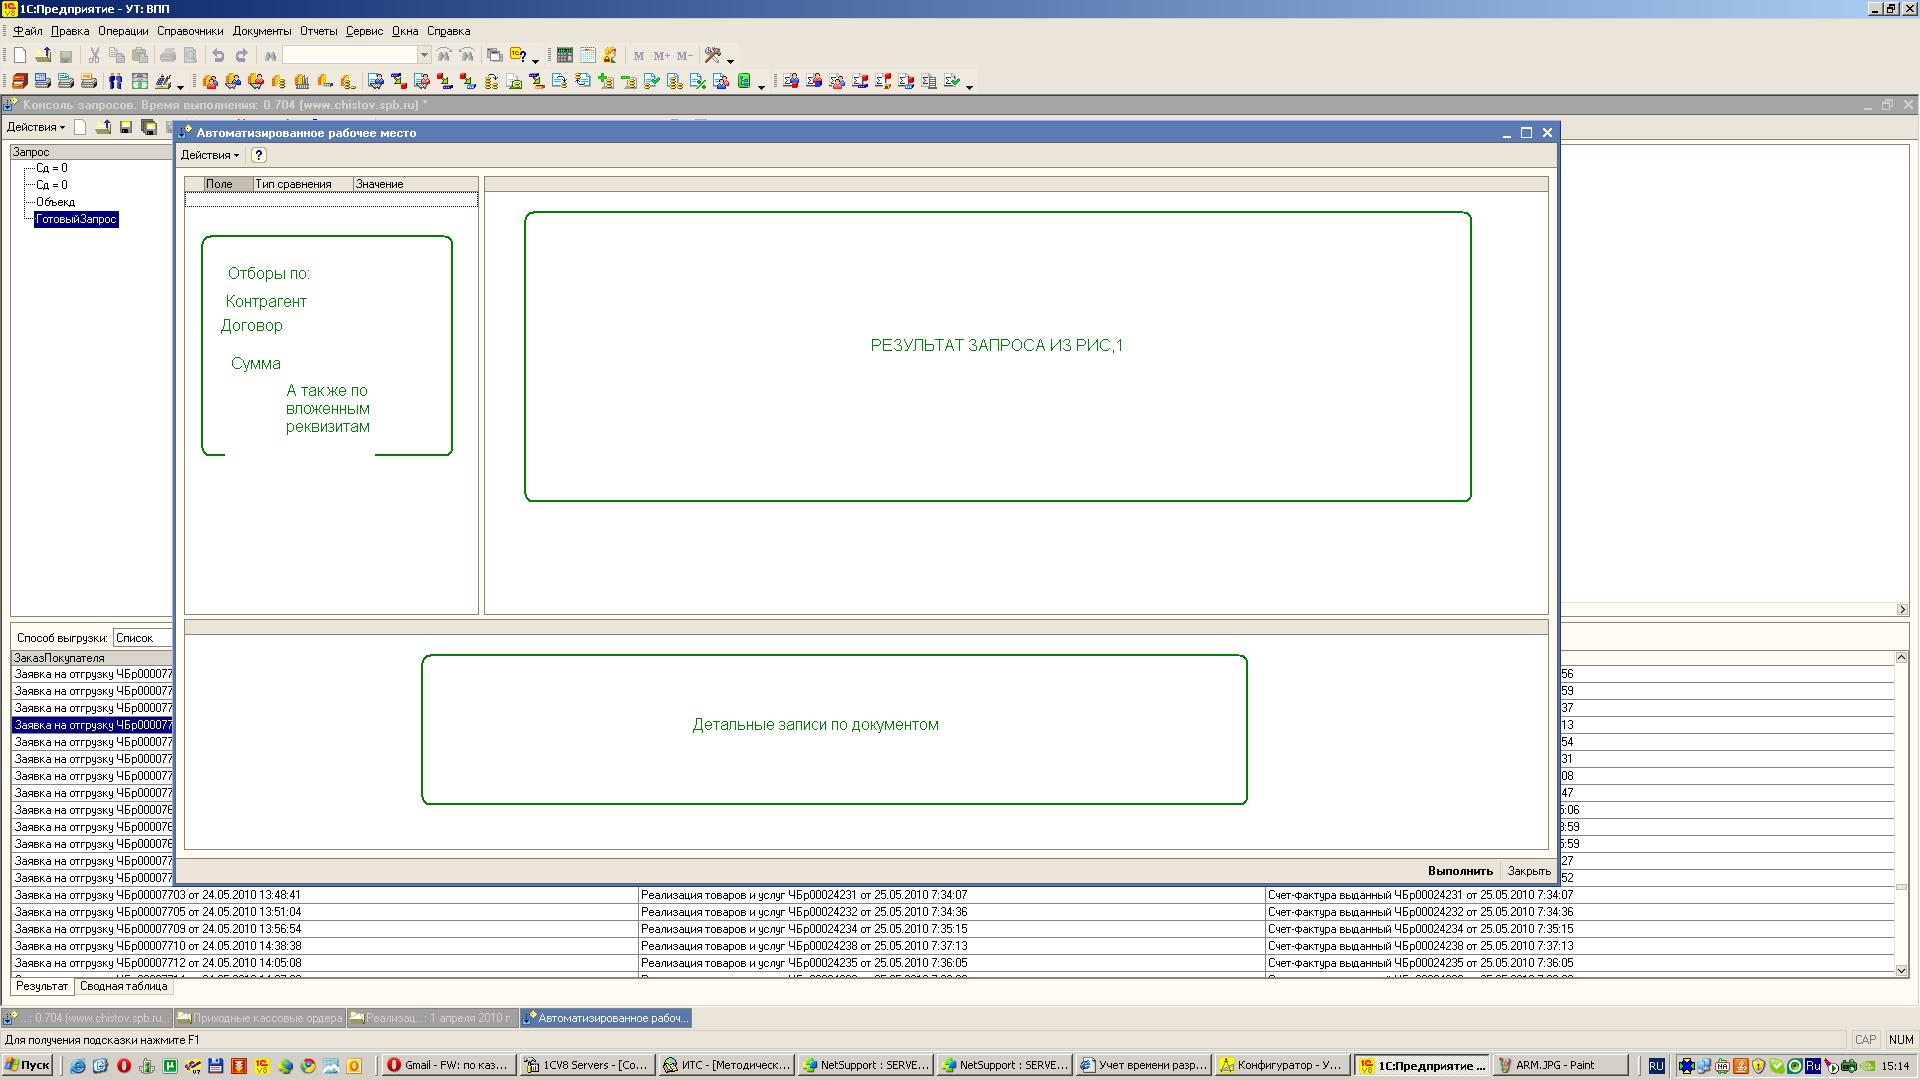
Task: Click the question mark help button
Action: point(259,155)
